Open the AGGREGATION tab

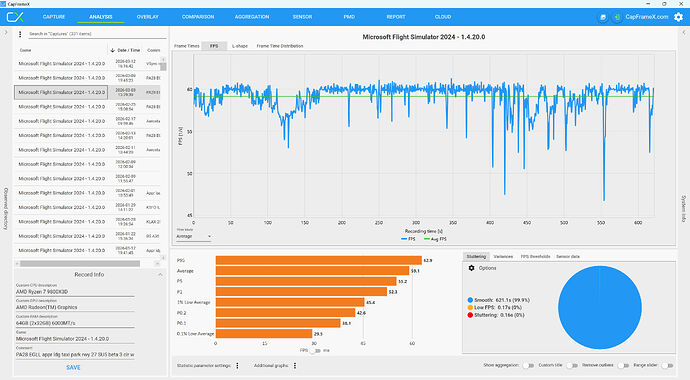point(252,17)
